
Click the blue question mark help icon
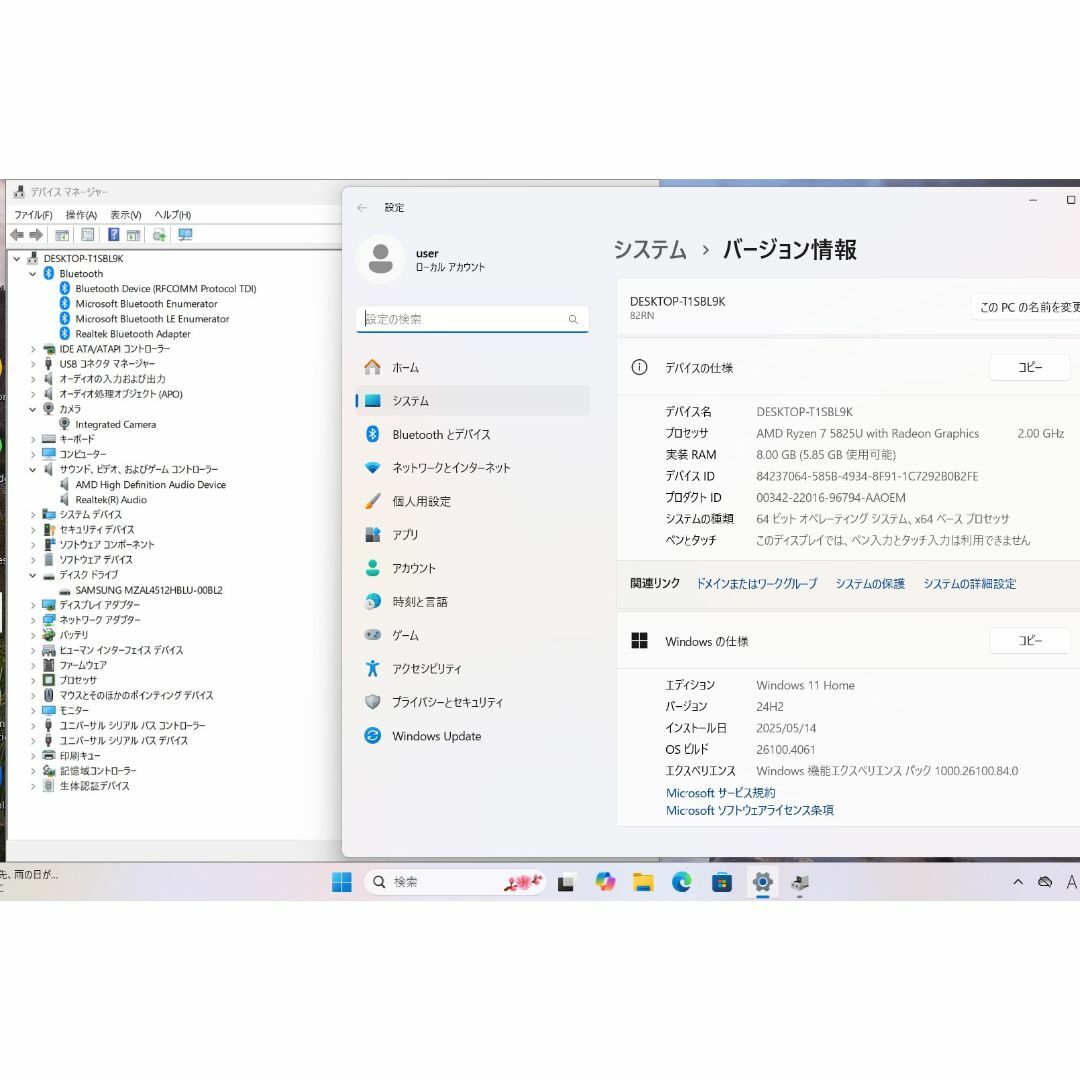(114, 235)
